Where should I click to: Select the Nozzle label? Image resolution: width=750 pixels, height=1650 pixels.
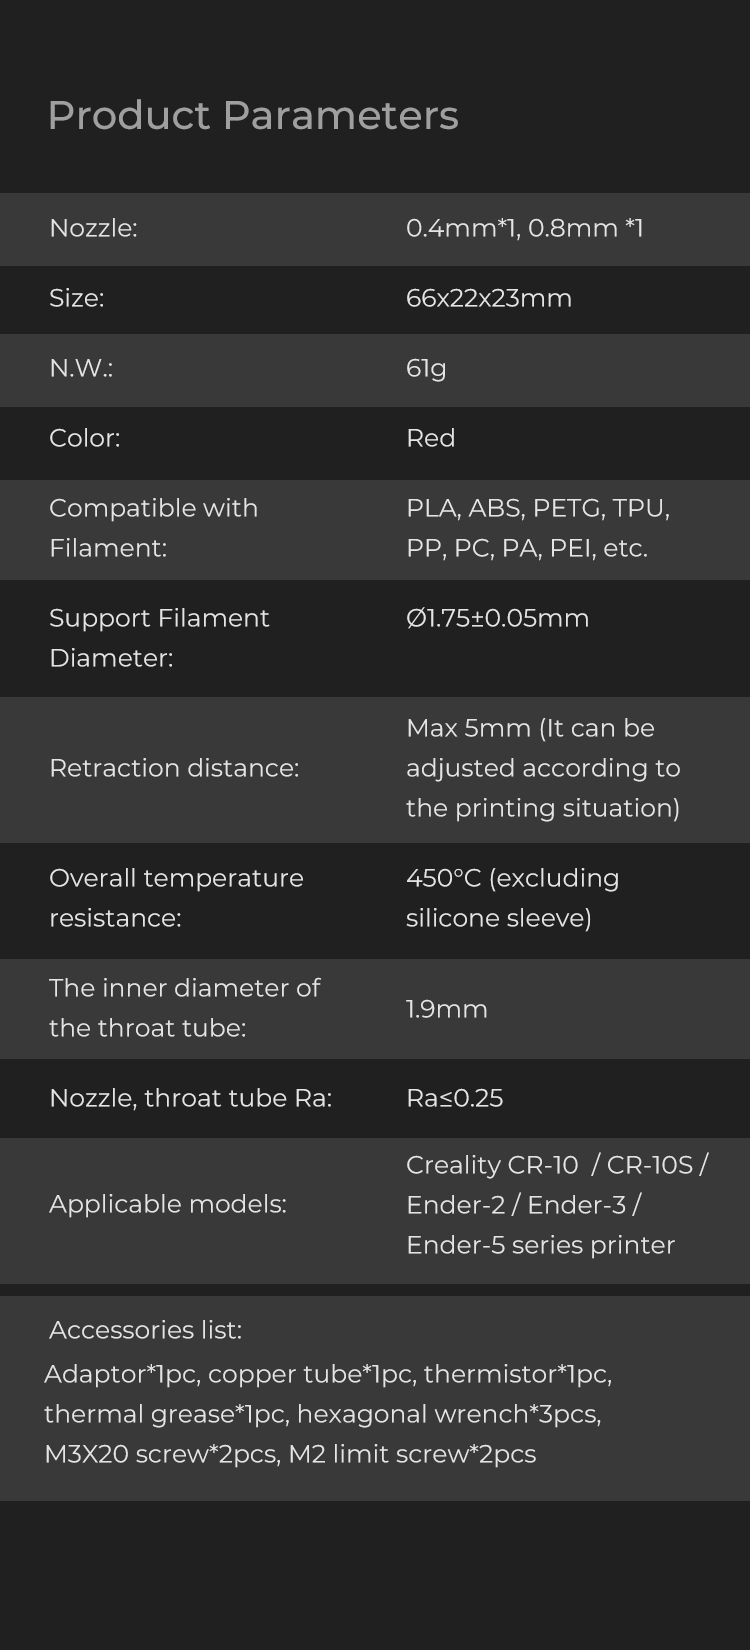[x=93, y=228]
